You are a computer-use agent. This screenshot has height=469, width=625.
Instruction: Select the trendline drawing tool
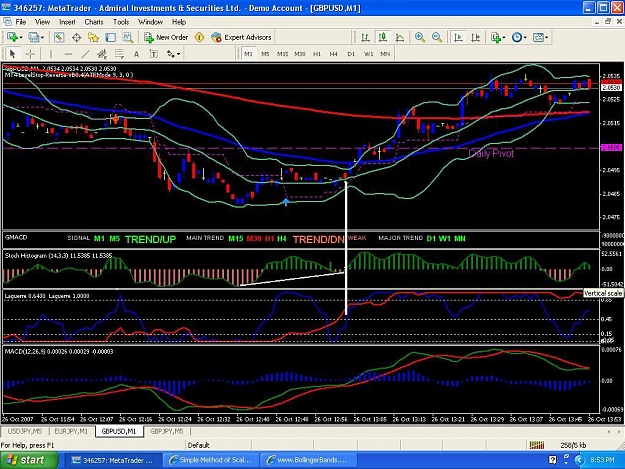pyautogui.click(x=85, y=54)
